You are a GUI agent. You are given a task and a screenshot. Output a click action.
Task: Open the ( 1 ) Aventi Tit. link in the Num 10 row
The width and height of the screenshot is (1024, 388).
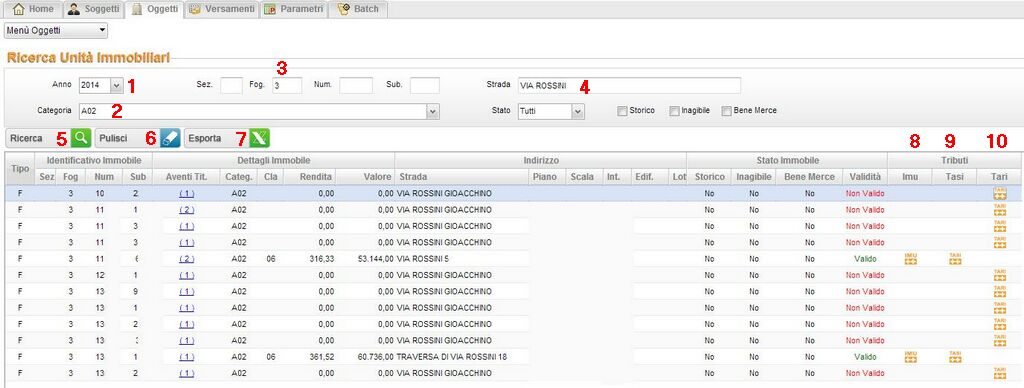186,193
